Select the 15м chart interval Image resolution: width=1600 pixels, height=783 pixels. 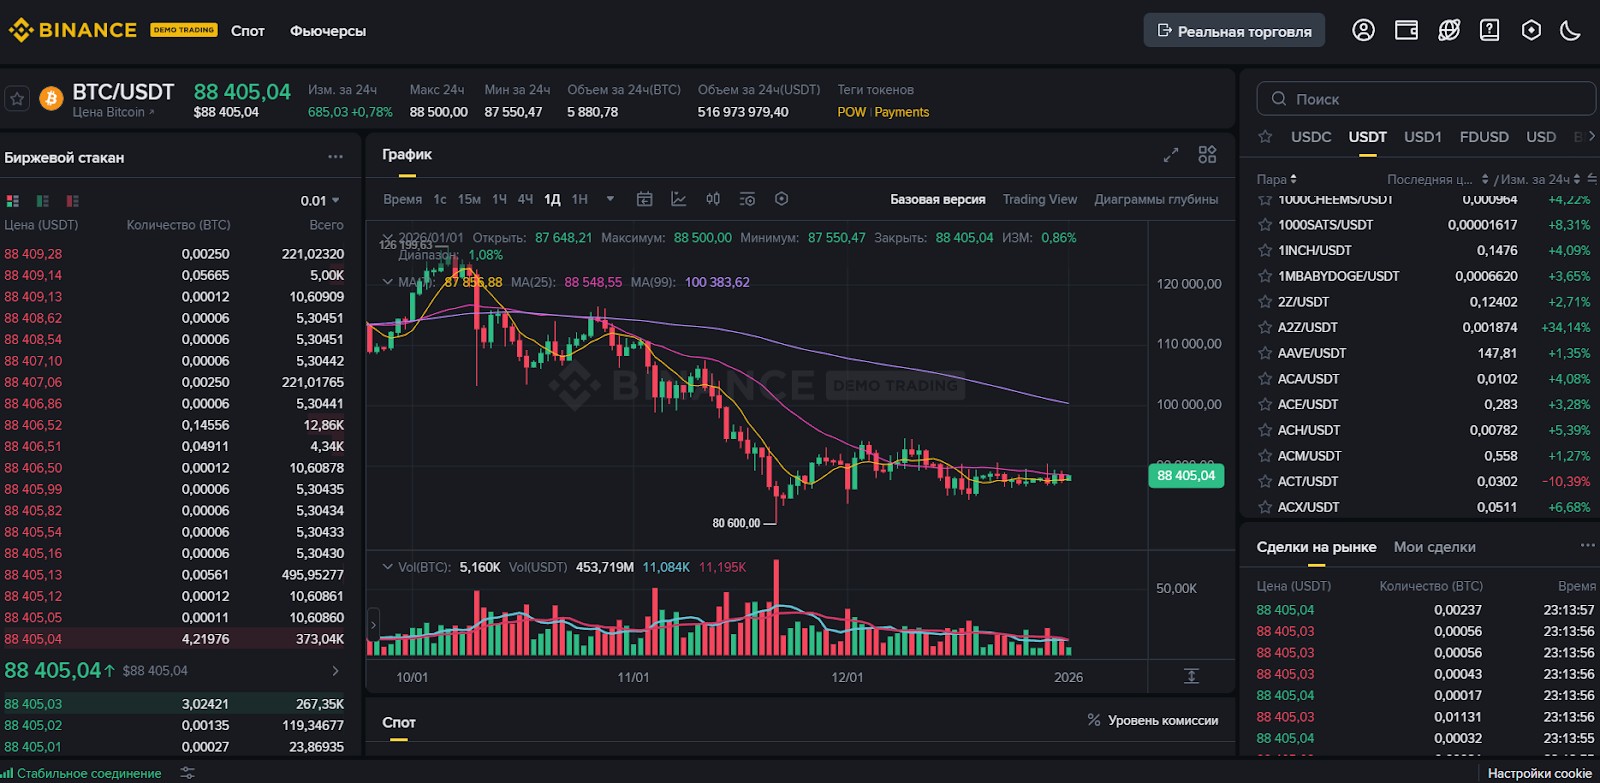469,199
